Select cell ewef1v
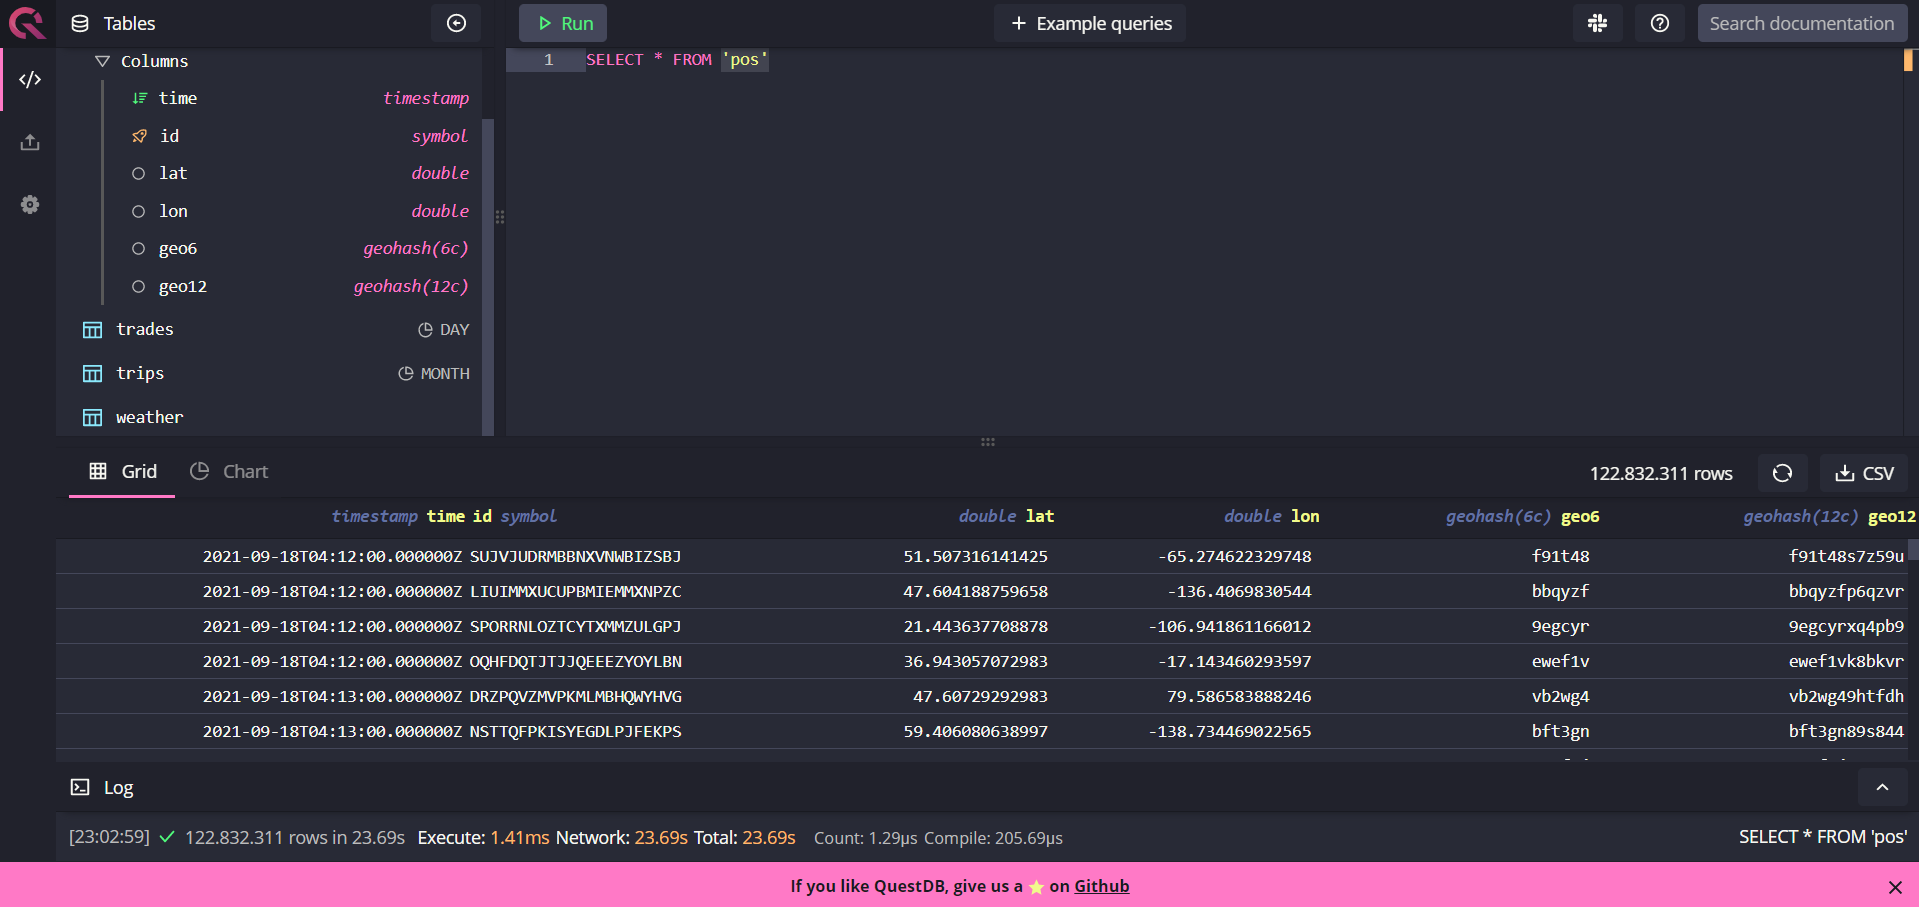Screen dimensions: 1919x907 point(1560,661)
